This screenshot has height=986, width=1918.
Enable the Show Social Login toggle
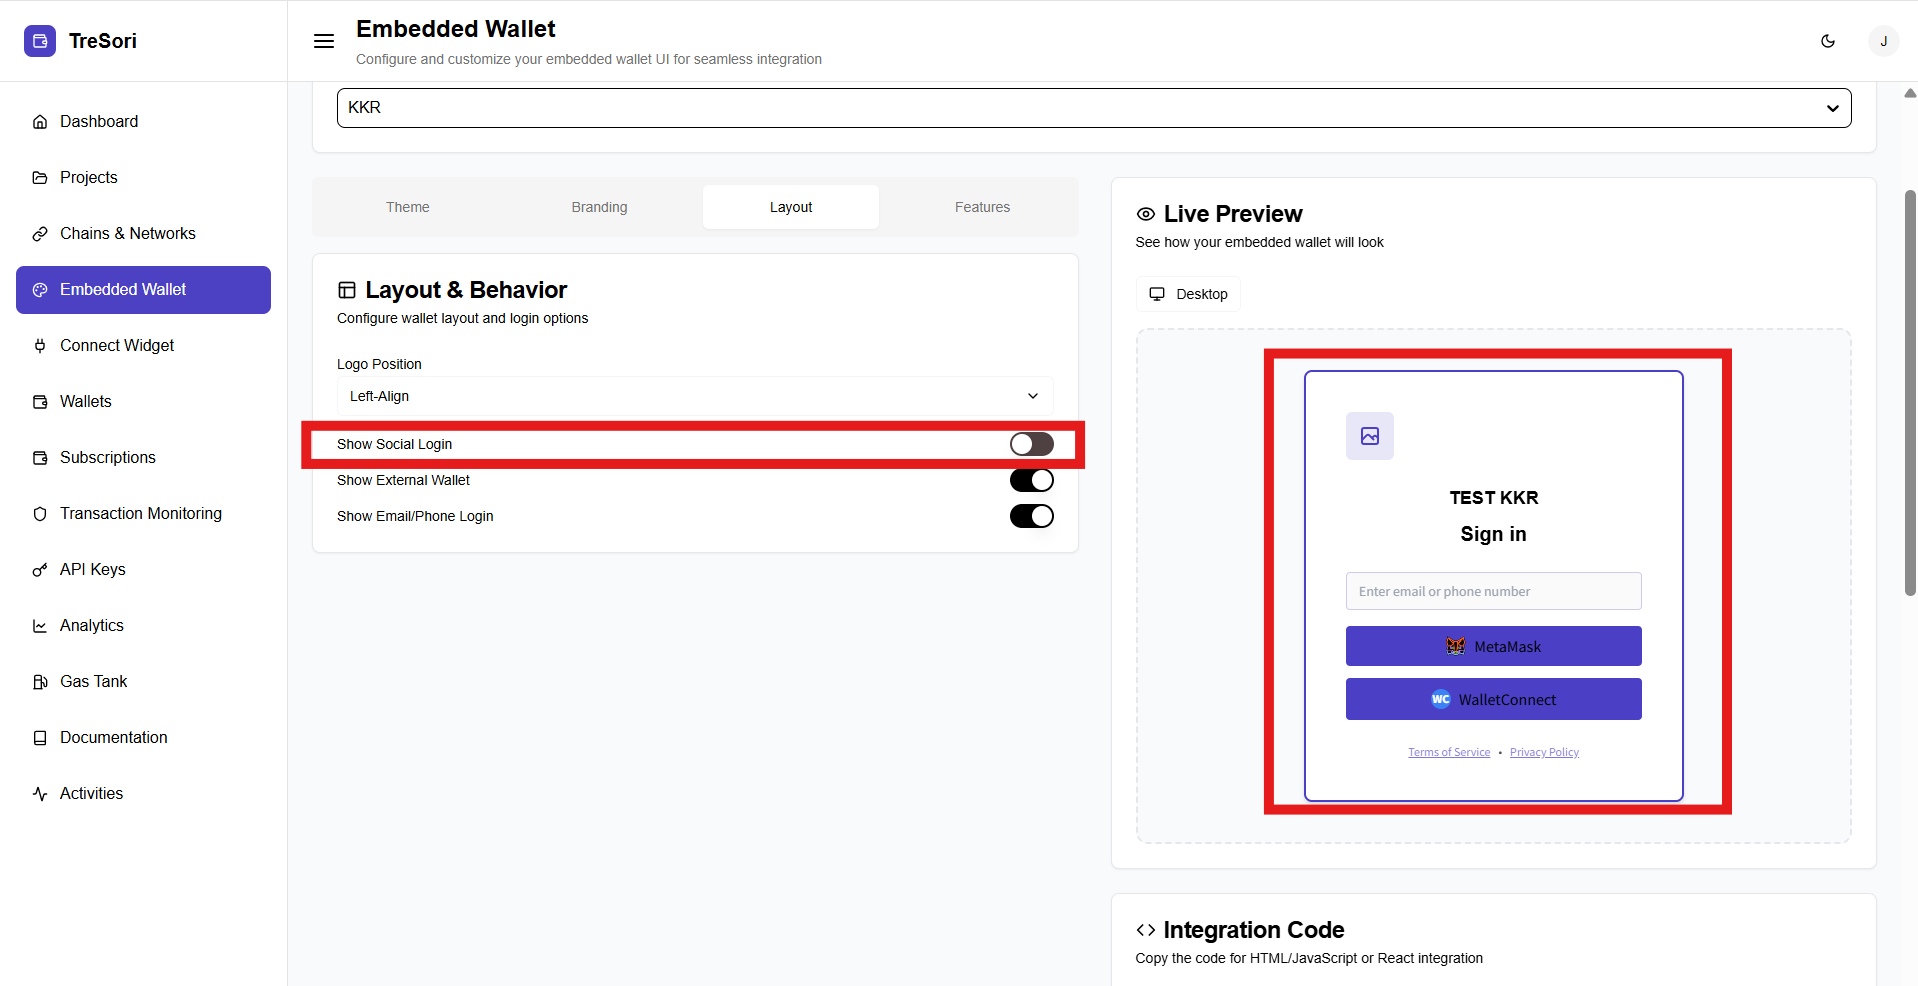(x=1031, y=444)
